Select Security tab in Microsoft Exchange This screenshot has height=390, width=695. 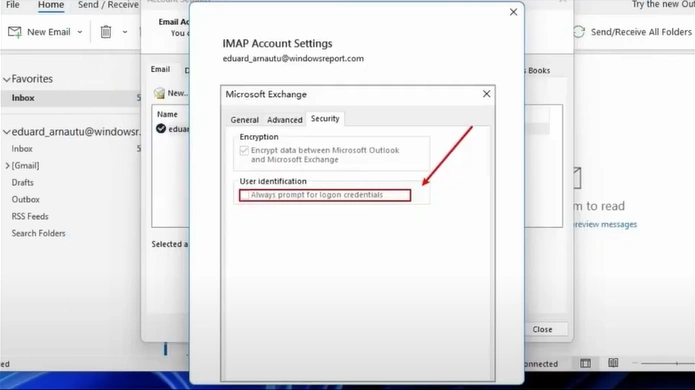coord(325,118)
